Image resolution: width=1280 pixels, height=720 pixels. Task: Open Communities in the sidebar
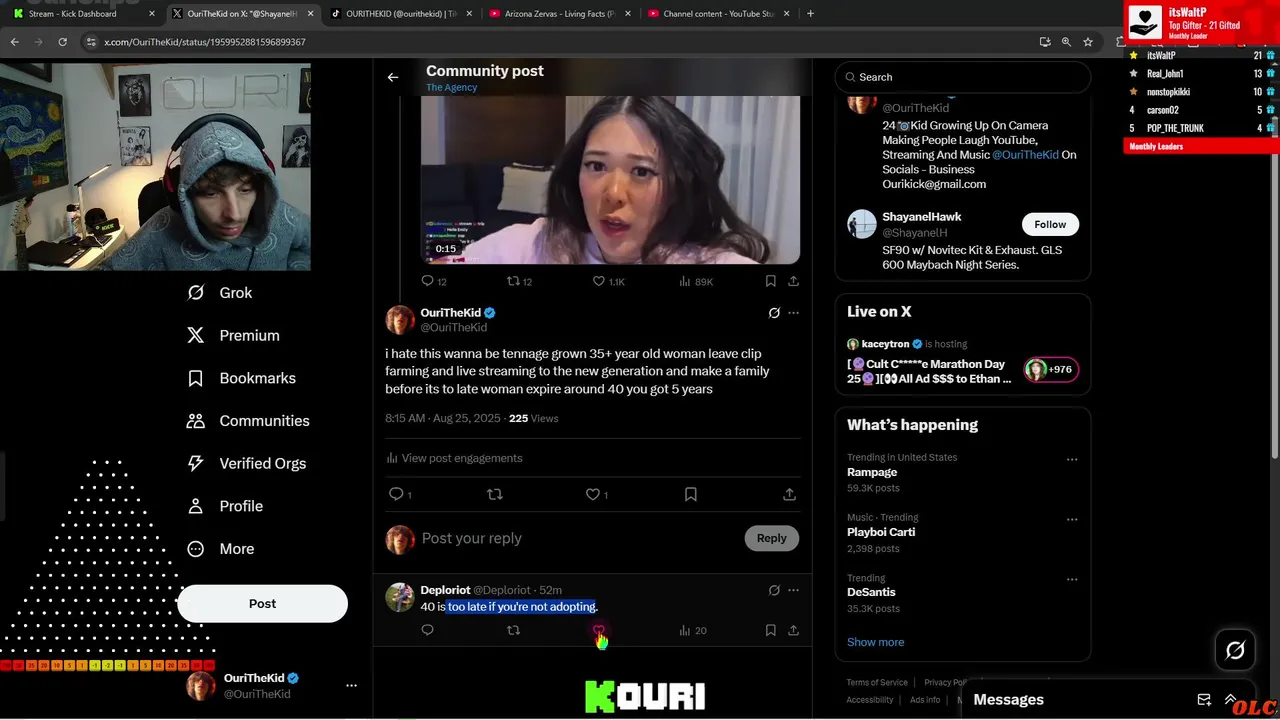[x=248, y=421]
